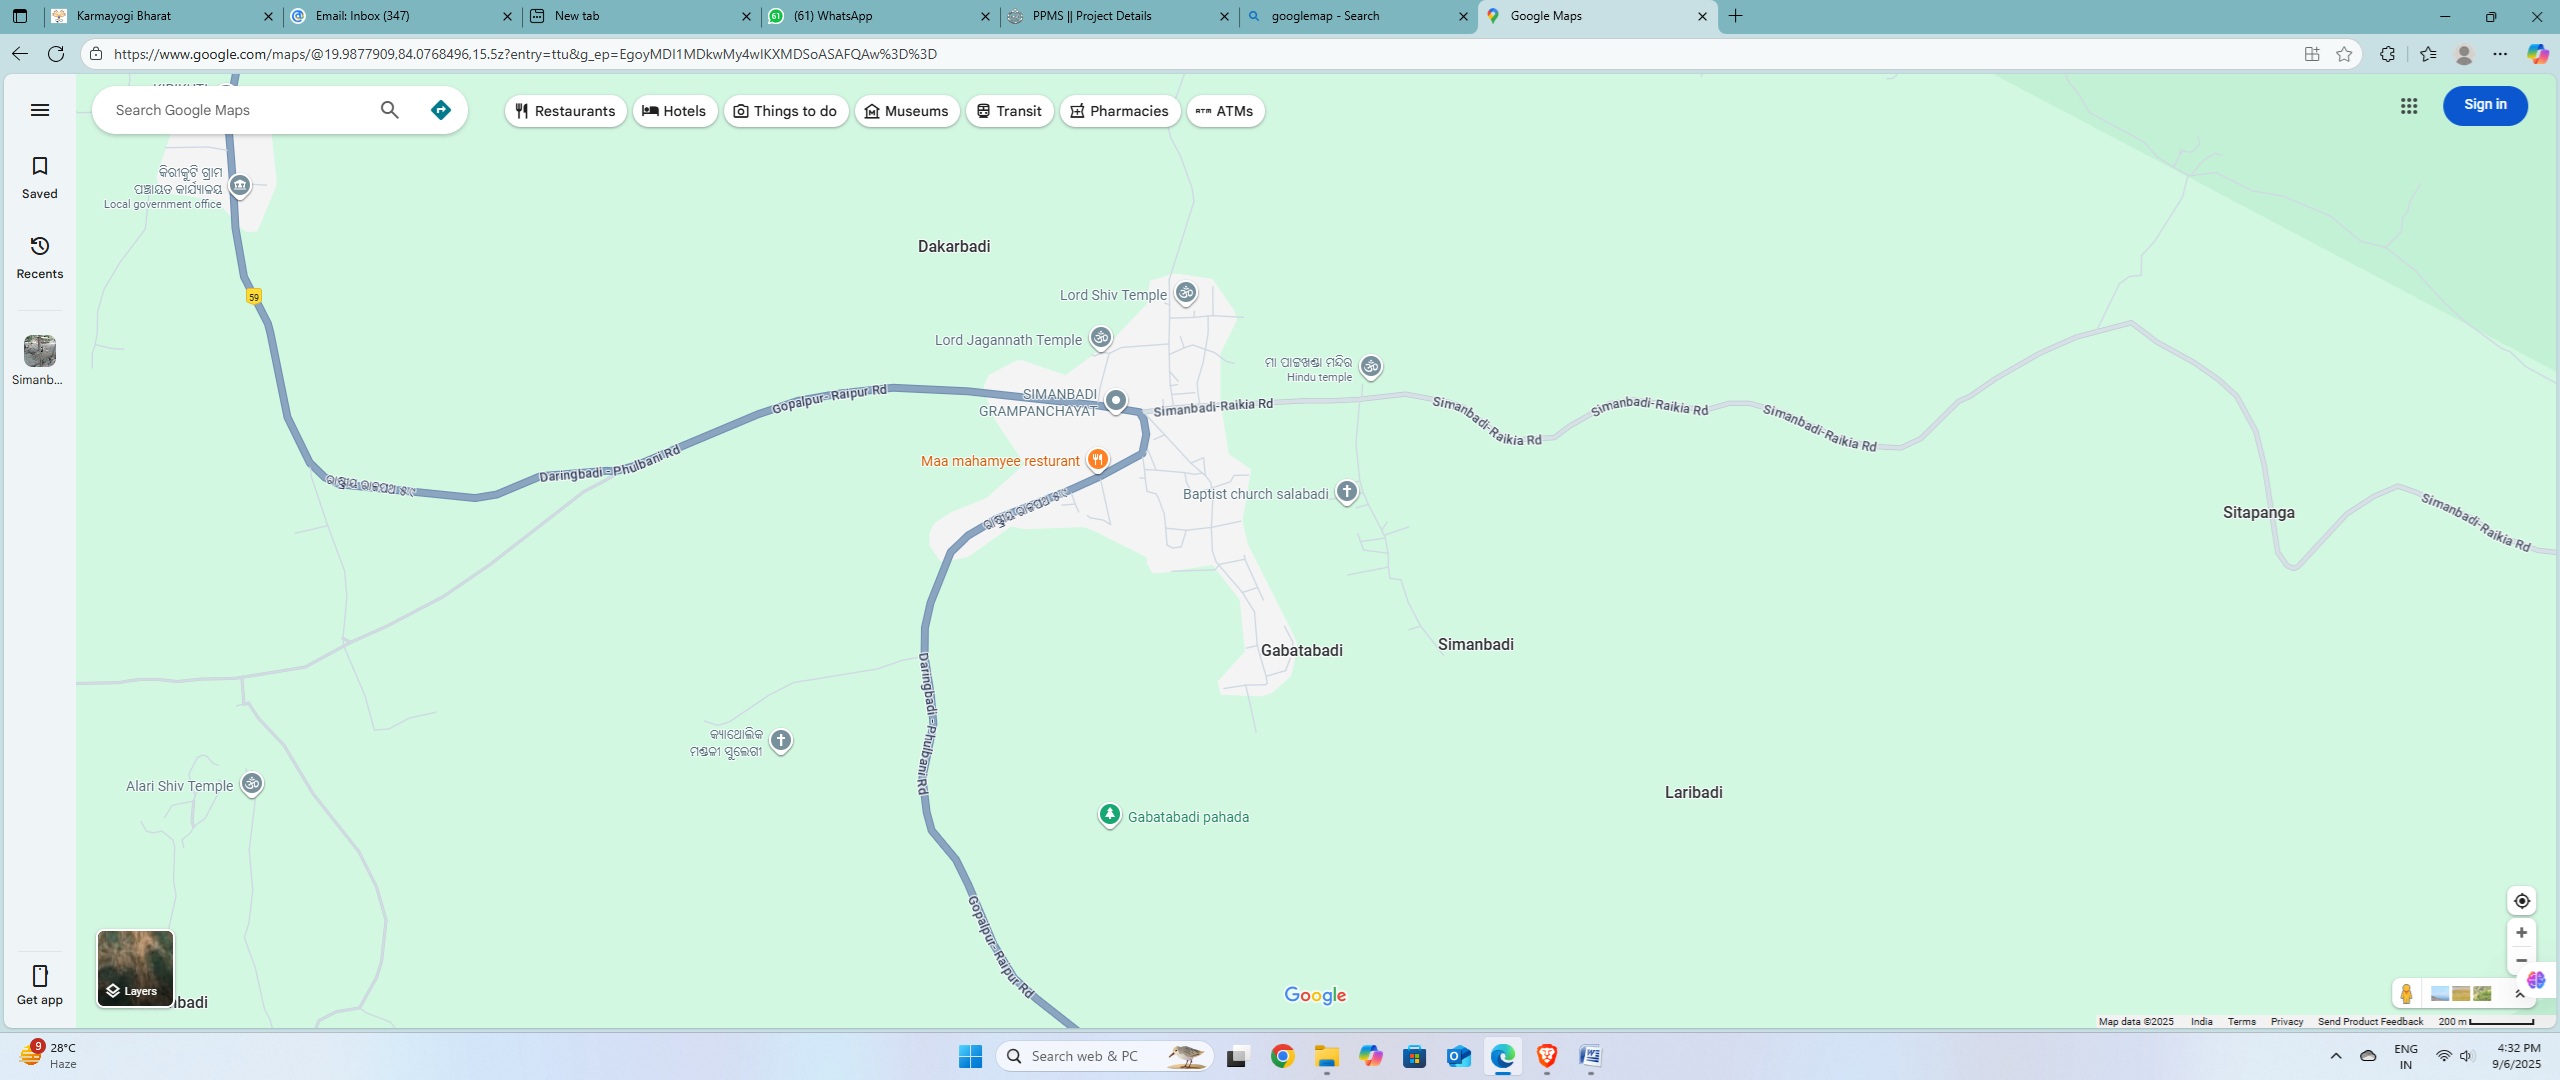Zoom out with the minus button
The width and height of the screenshot is (2560, 1080).
tap(2521, 960)
